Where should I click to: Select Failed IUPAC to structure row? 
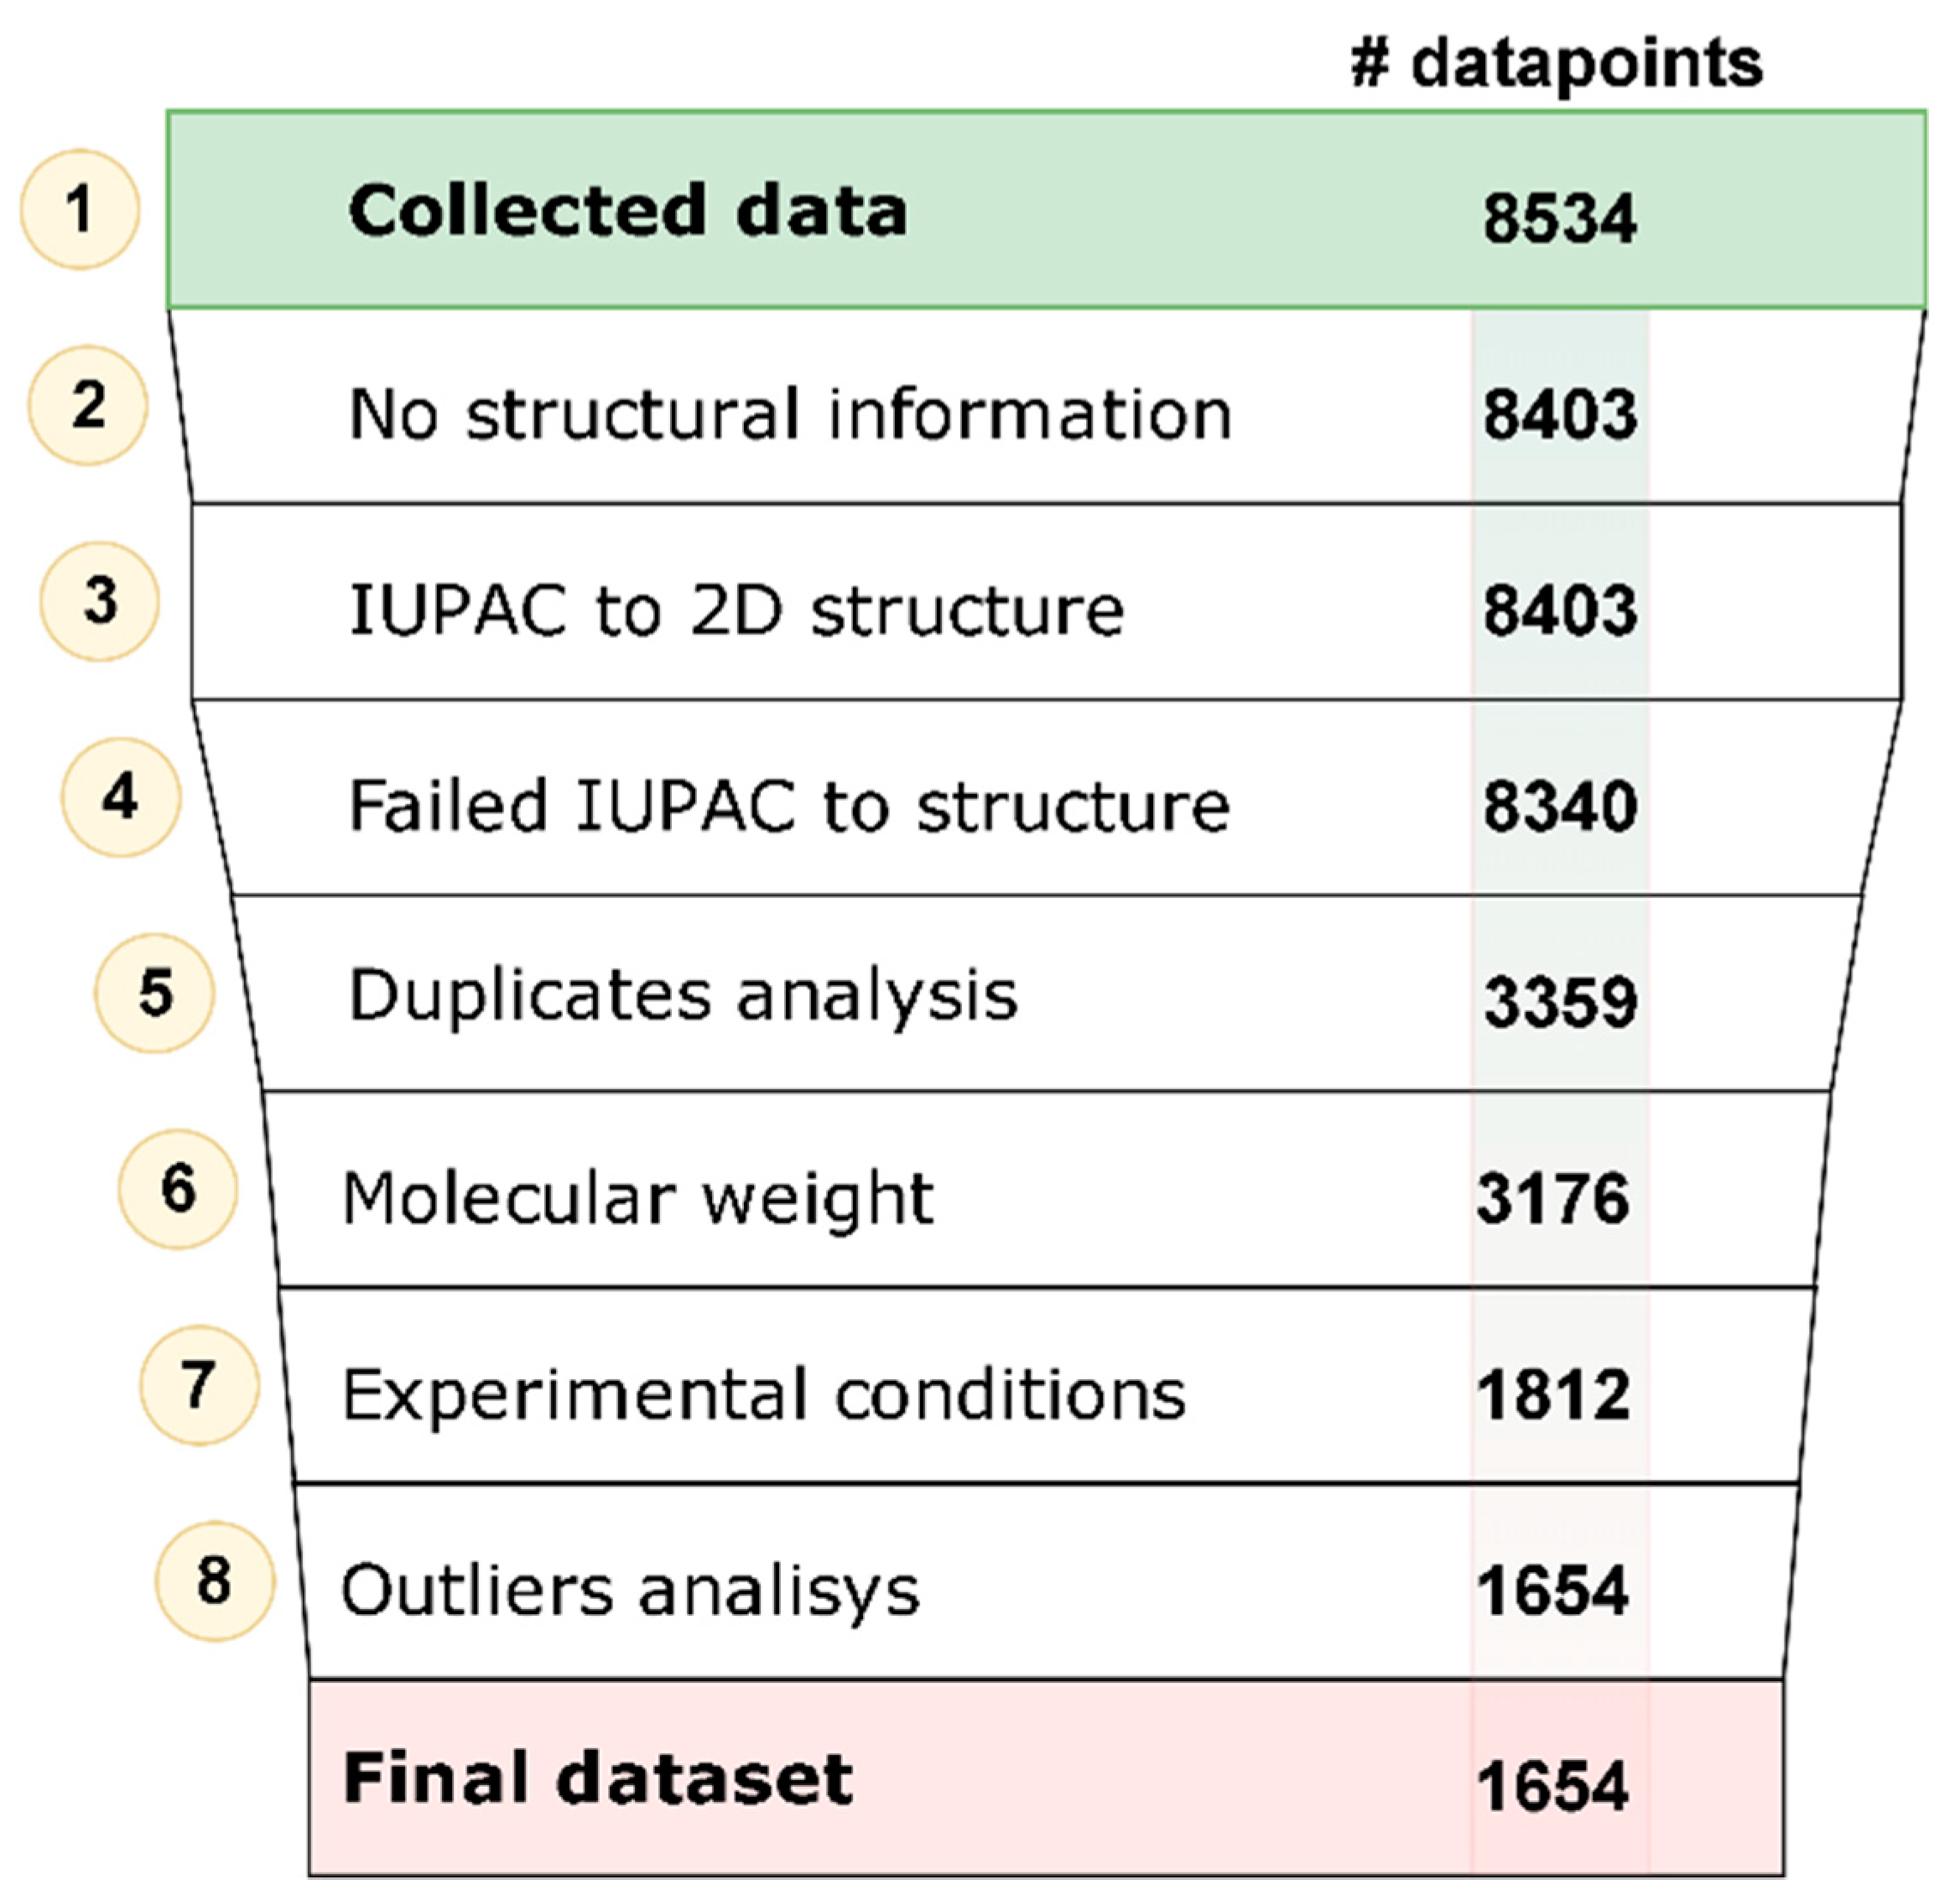[x=1046, y=797]
